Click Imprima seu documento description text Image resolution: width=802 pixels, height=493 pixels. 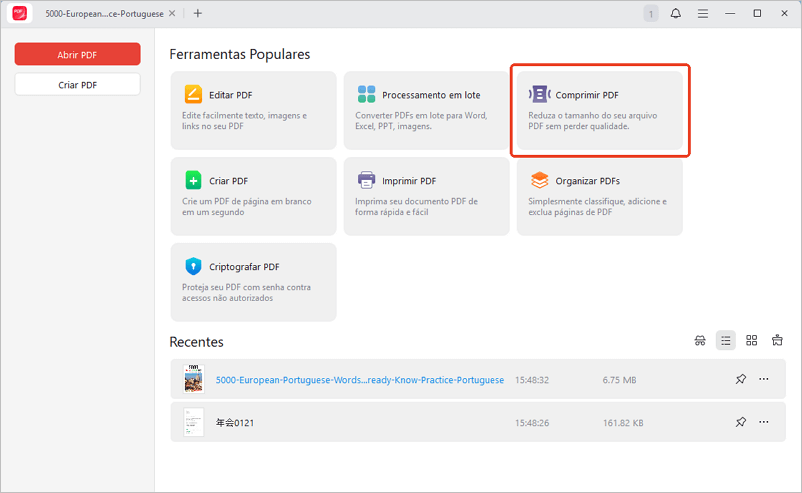[416, 207]
